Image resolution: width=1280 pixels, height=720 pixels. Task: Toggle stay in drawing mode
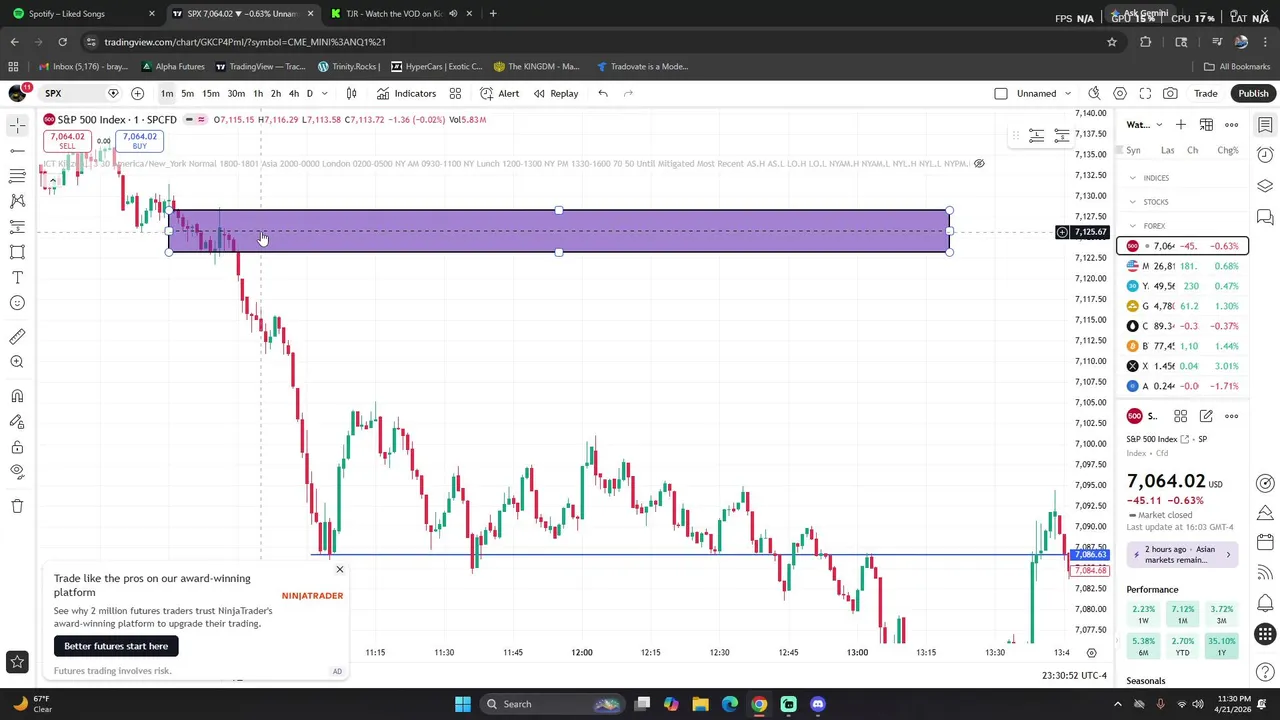(17, 421)
